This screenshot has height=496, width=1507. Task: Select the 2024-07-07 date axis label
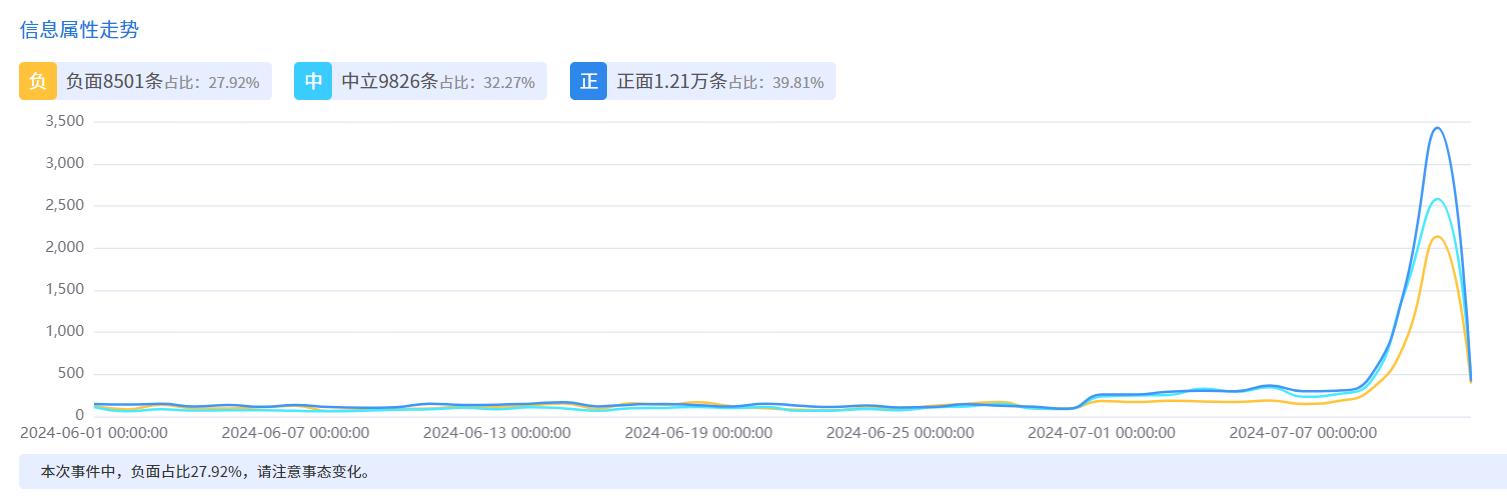[1303, 433]
